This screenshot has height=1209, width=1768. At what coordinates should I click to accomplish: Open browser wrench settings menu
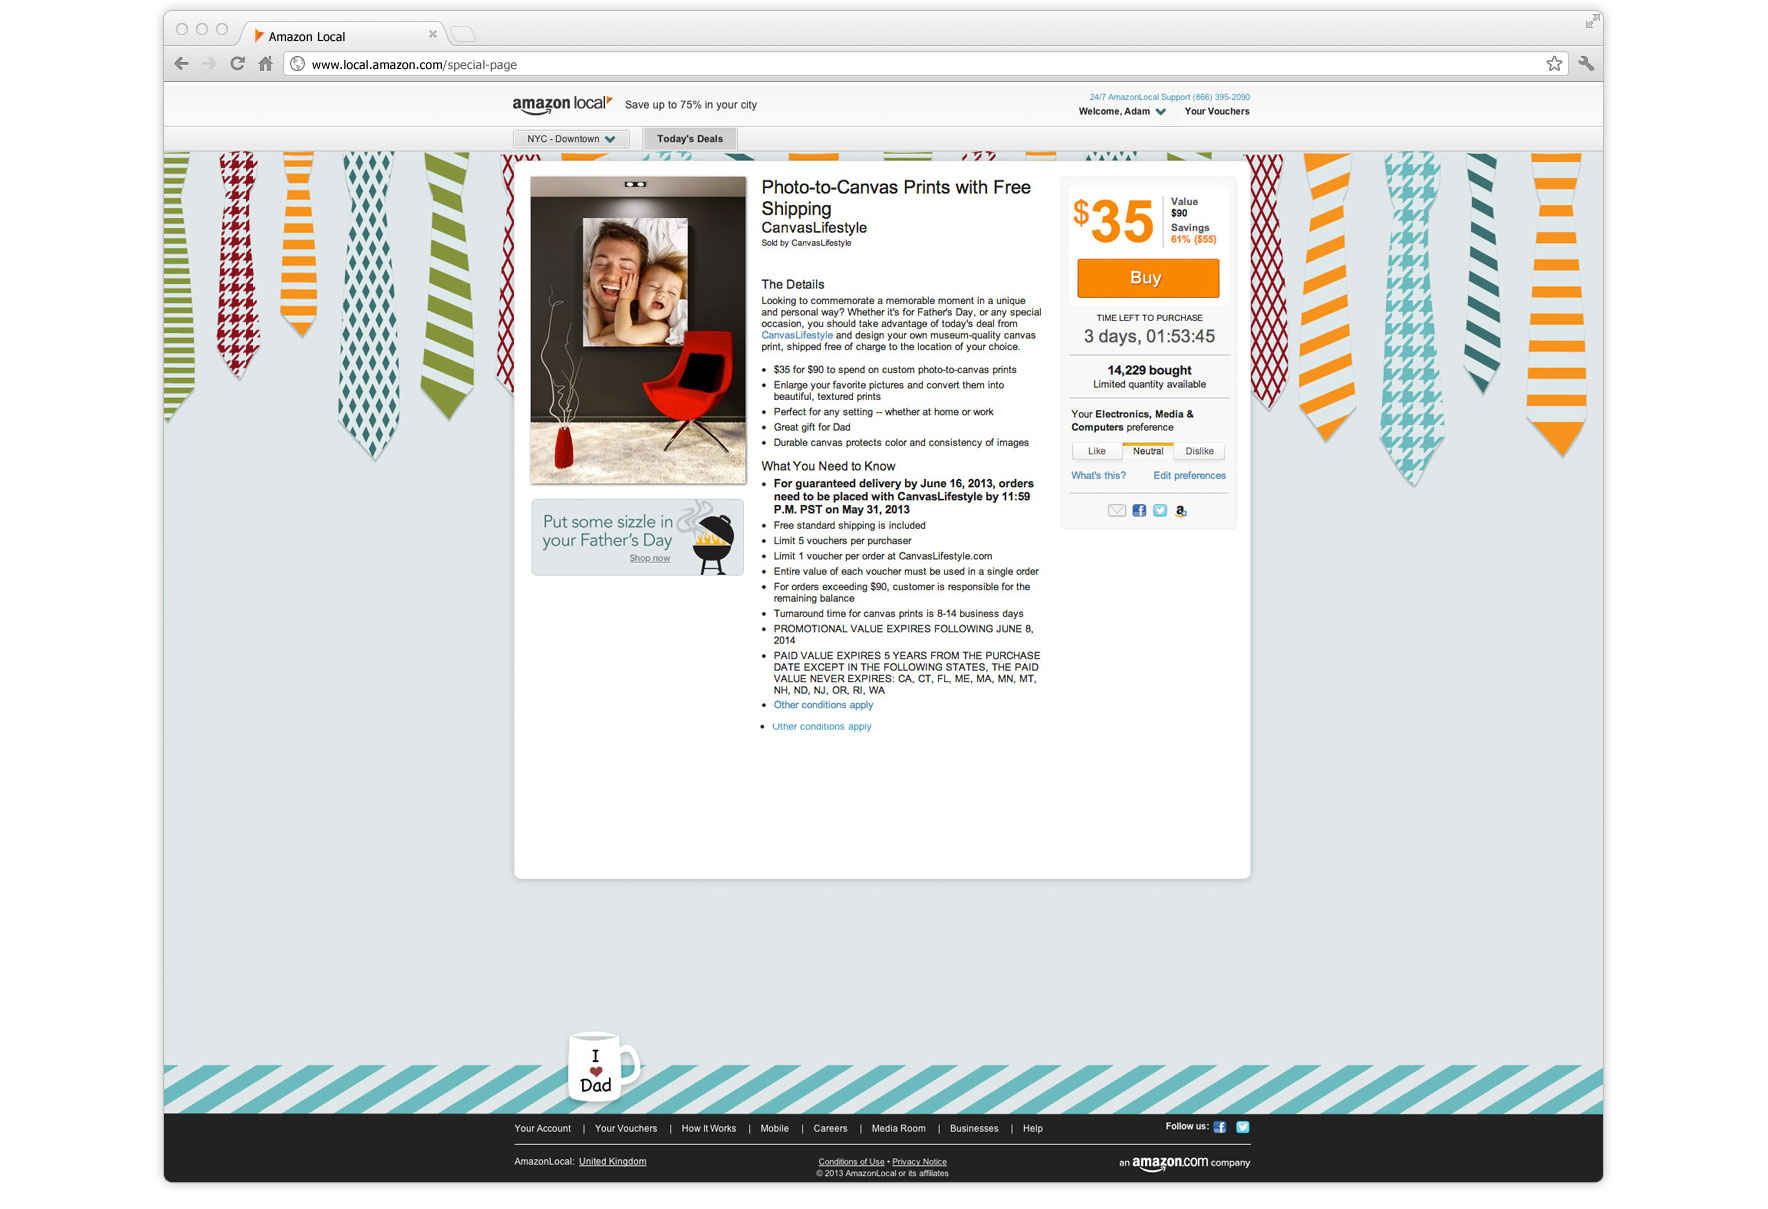point(1586,64)
